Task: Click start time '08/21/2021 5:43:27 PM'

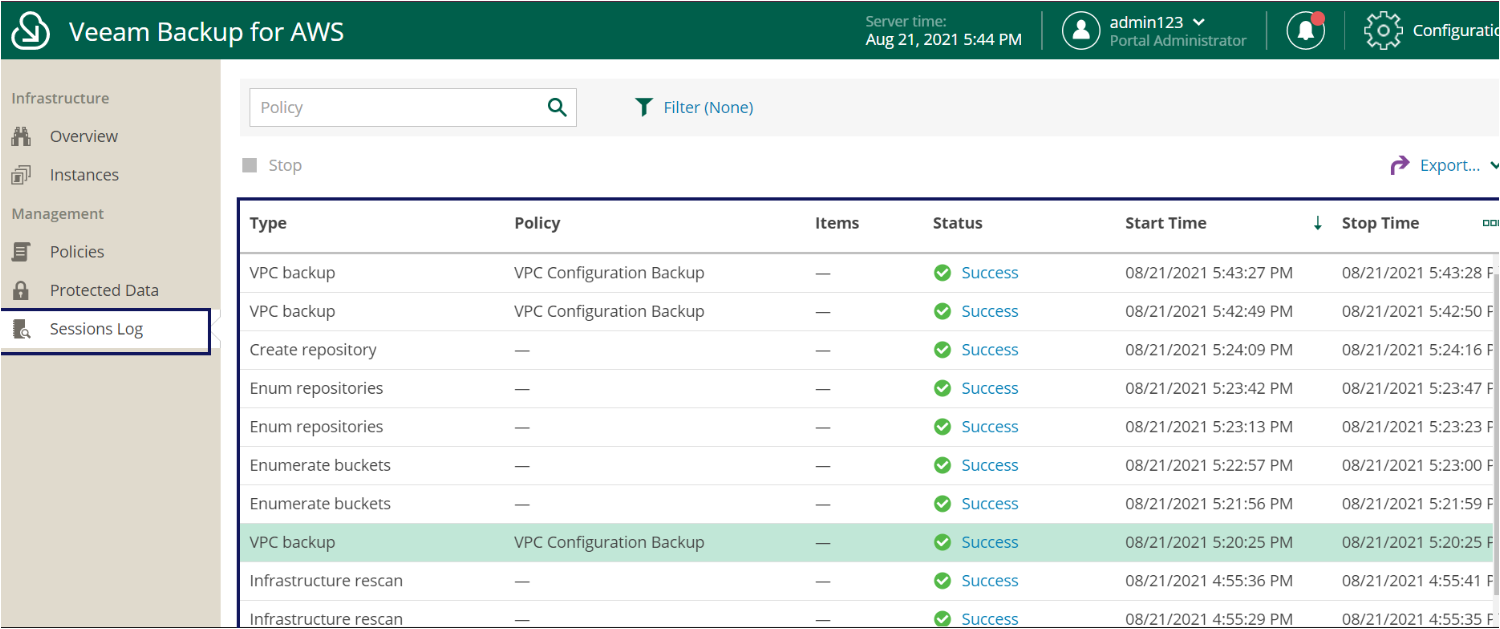Action: click(1209, 273)
